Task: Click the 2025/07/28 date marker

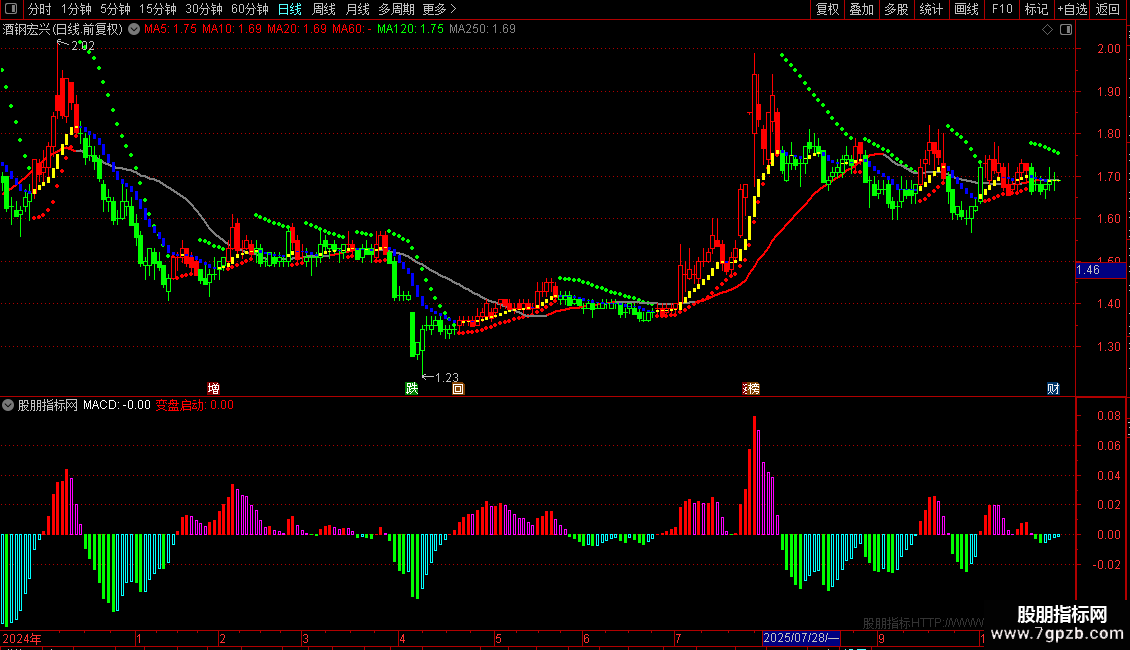Action: click(801, 638)
